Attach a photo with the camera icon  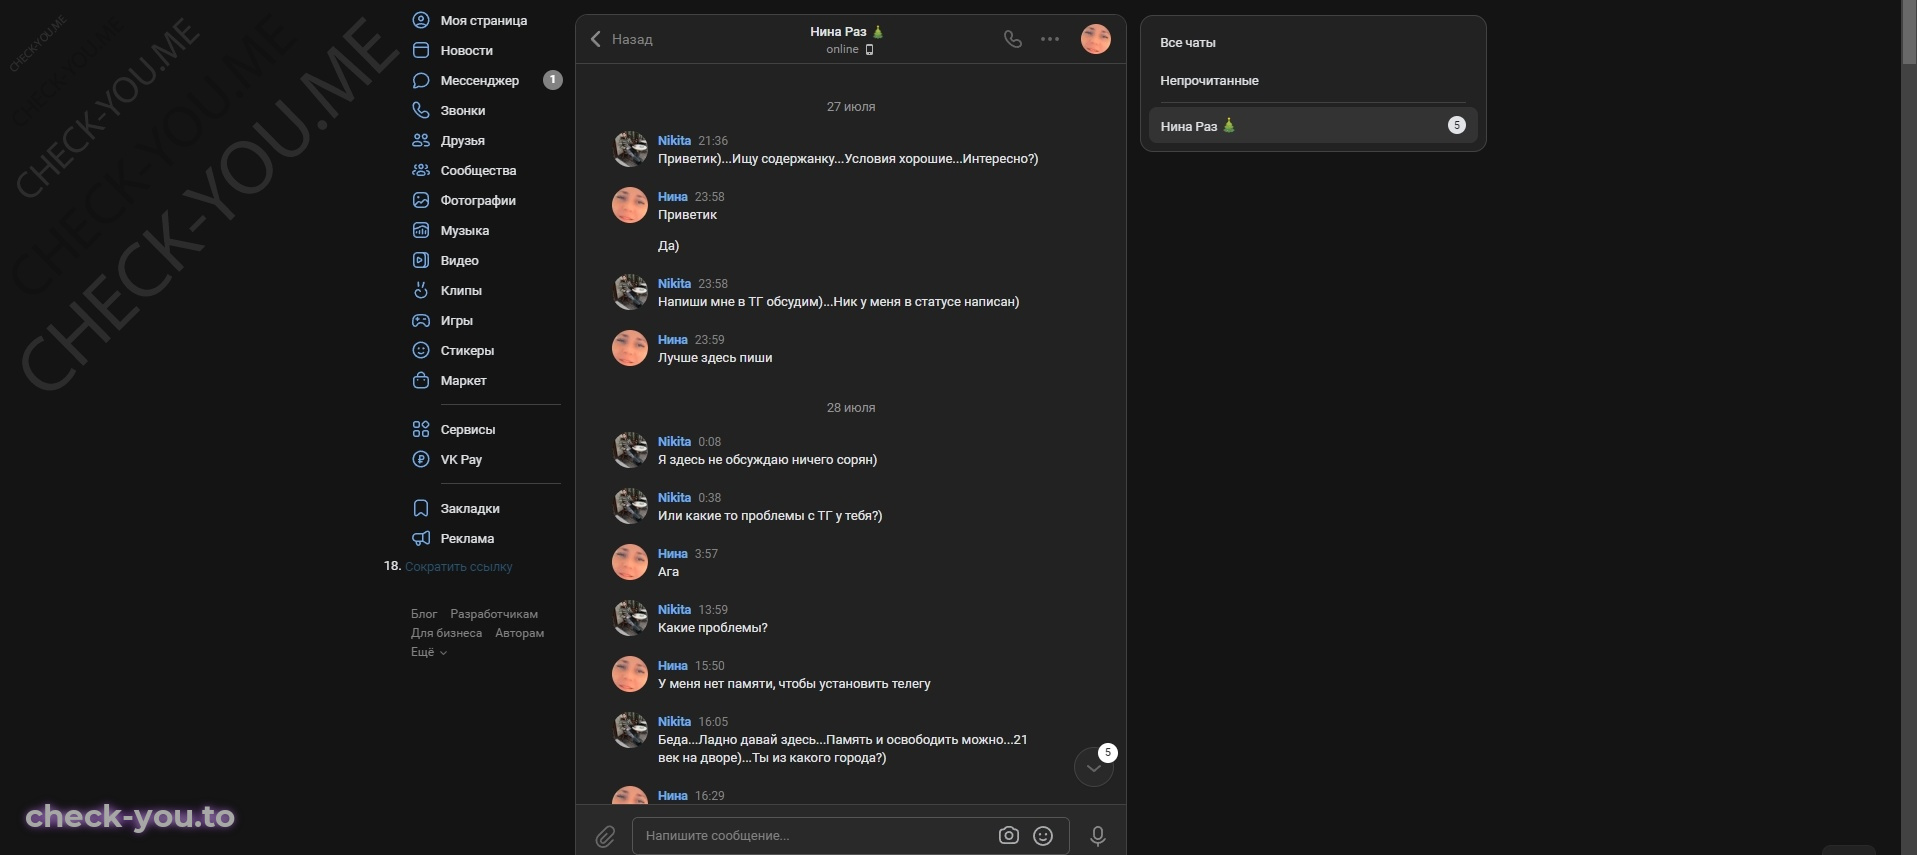tap(1009, 835)
